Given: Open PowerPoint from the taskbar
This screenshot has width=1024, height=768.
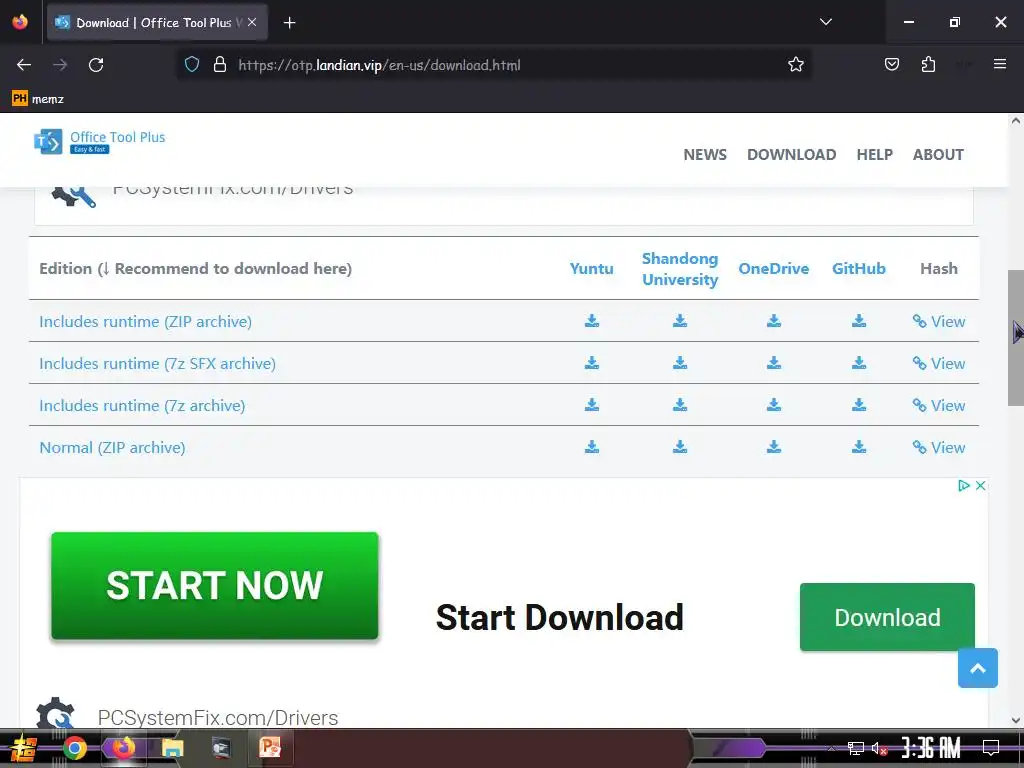Looking at the screenshot, I should pyautogui.click(x=270, y=747).
